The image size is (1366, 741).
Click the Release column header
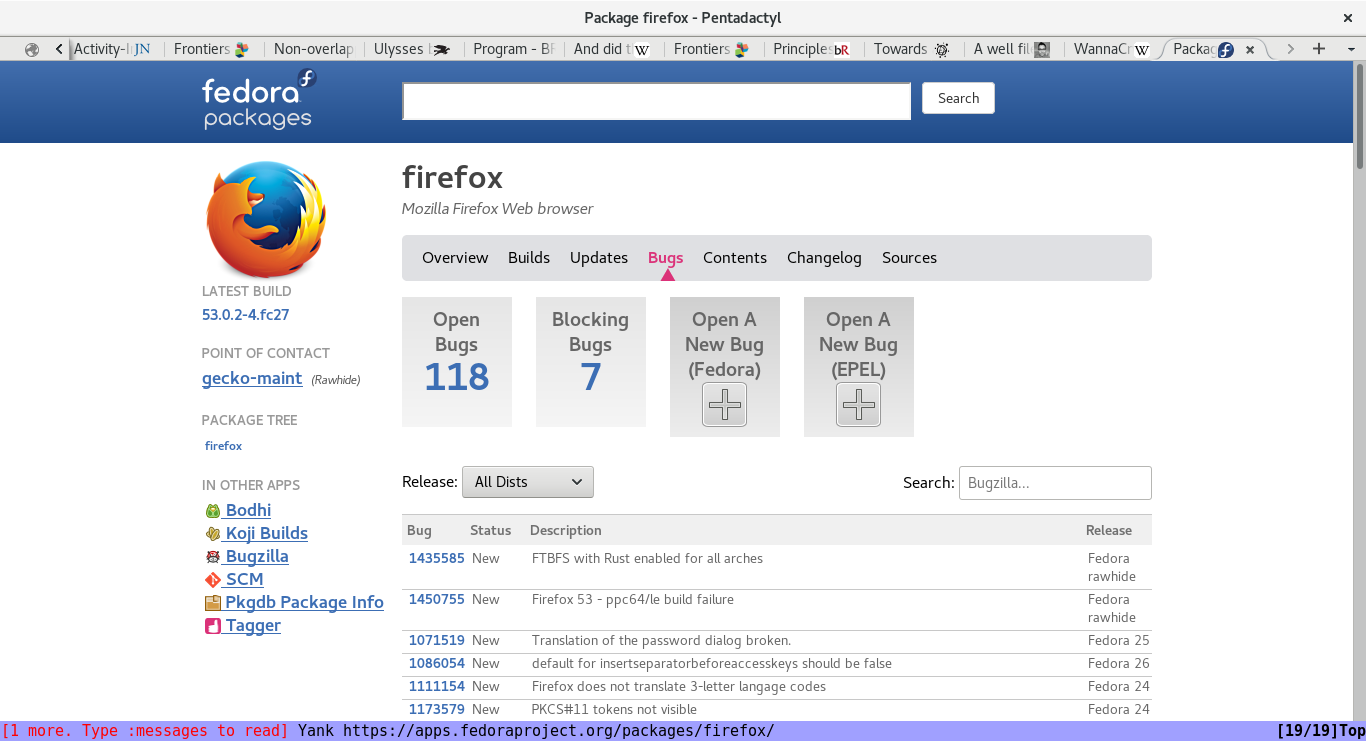(x=1109, y=531)
